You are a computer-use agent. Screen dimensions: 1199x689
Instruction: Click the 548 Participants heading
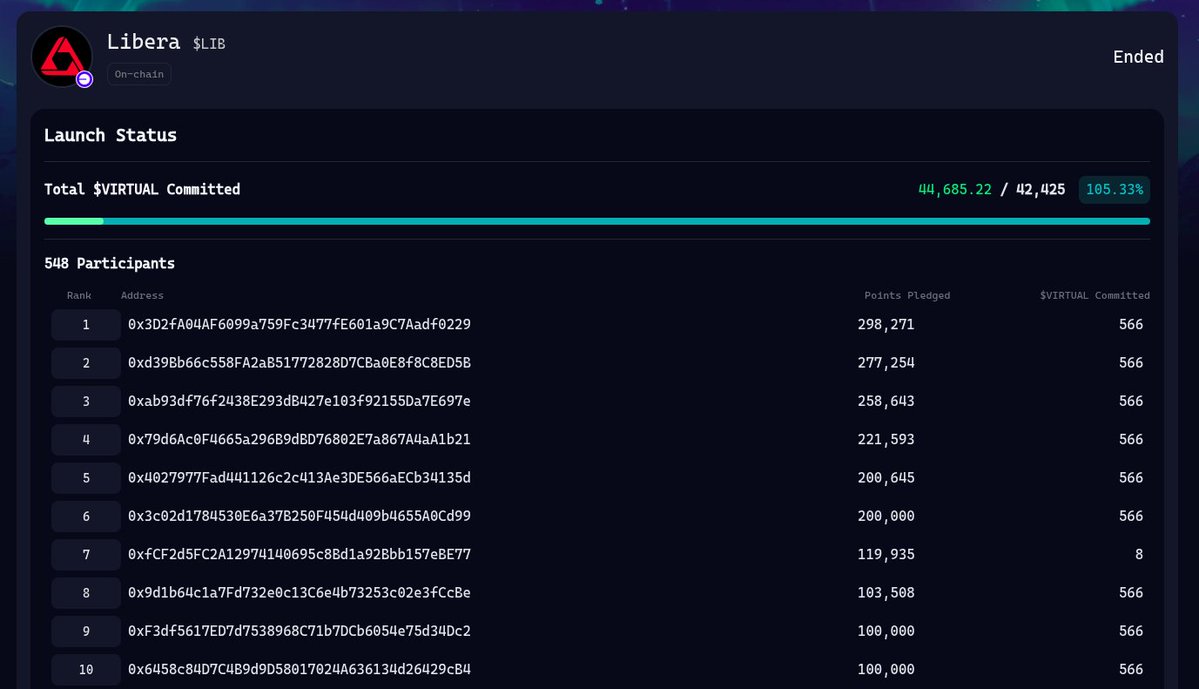pyautogui.click(x=109, y=263)
